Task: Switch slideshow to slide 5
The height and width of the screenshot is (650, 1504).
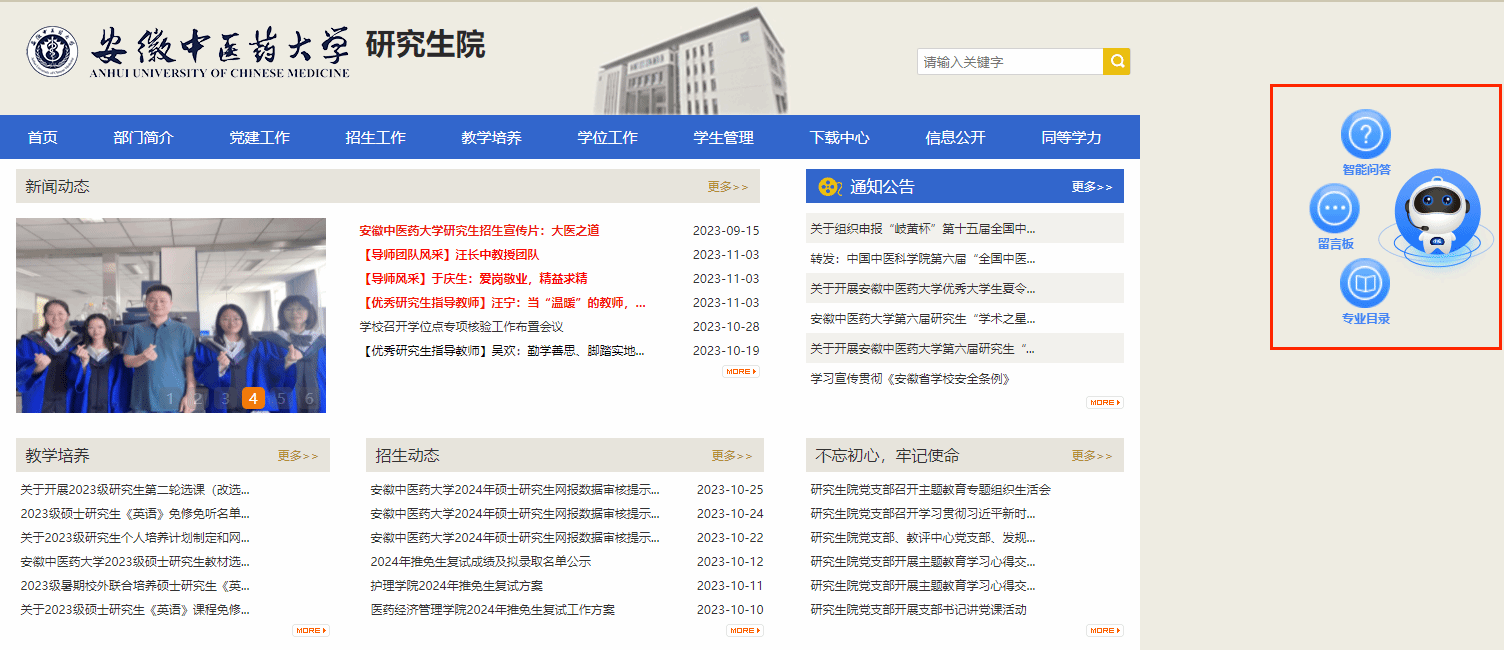Action: pos(282,399)
